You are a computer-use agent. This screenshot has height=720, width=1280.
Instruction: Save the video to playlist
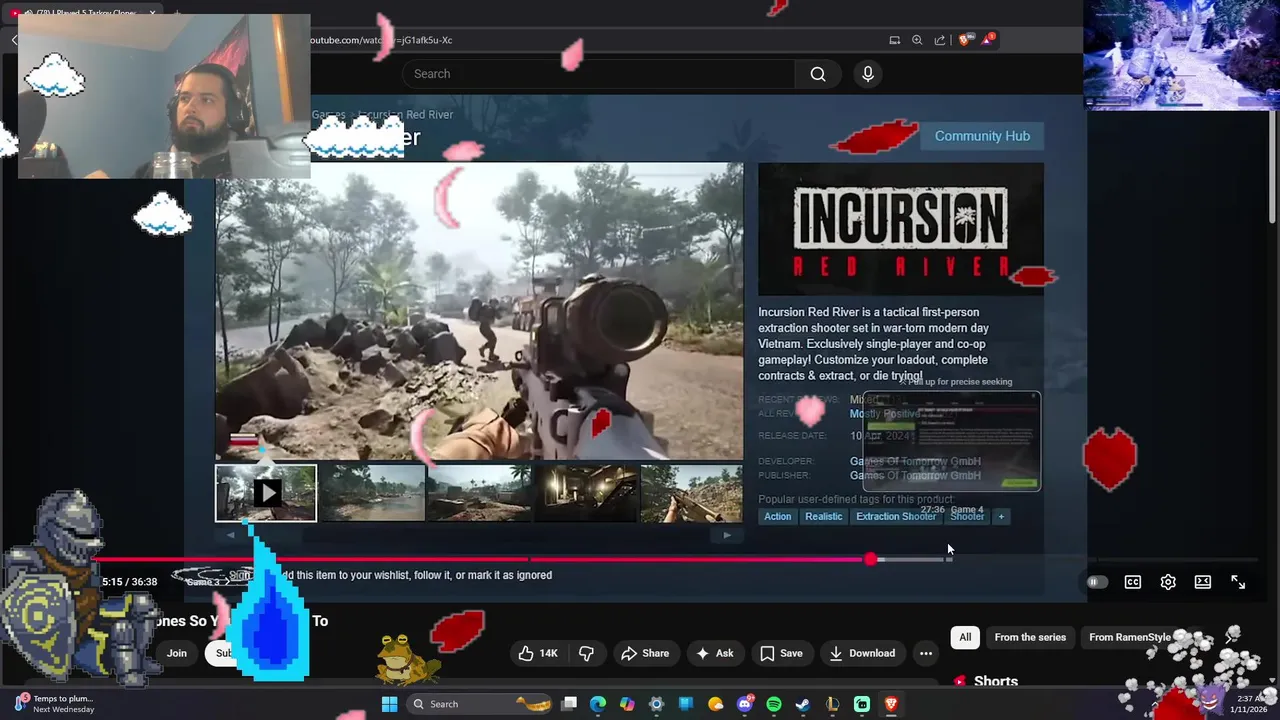coord(781,653)
